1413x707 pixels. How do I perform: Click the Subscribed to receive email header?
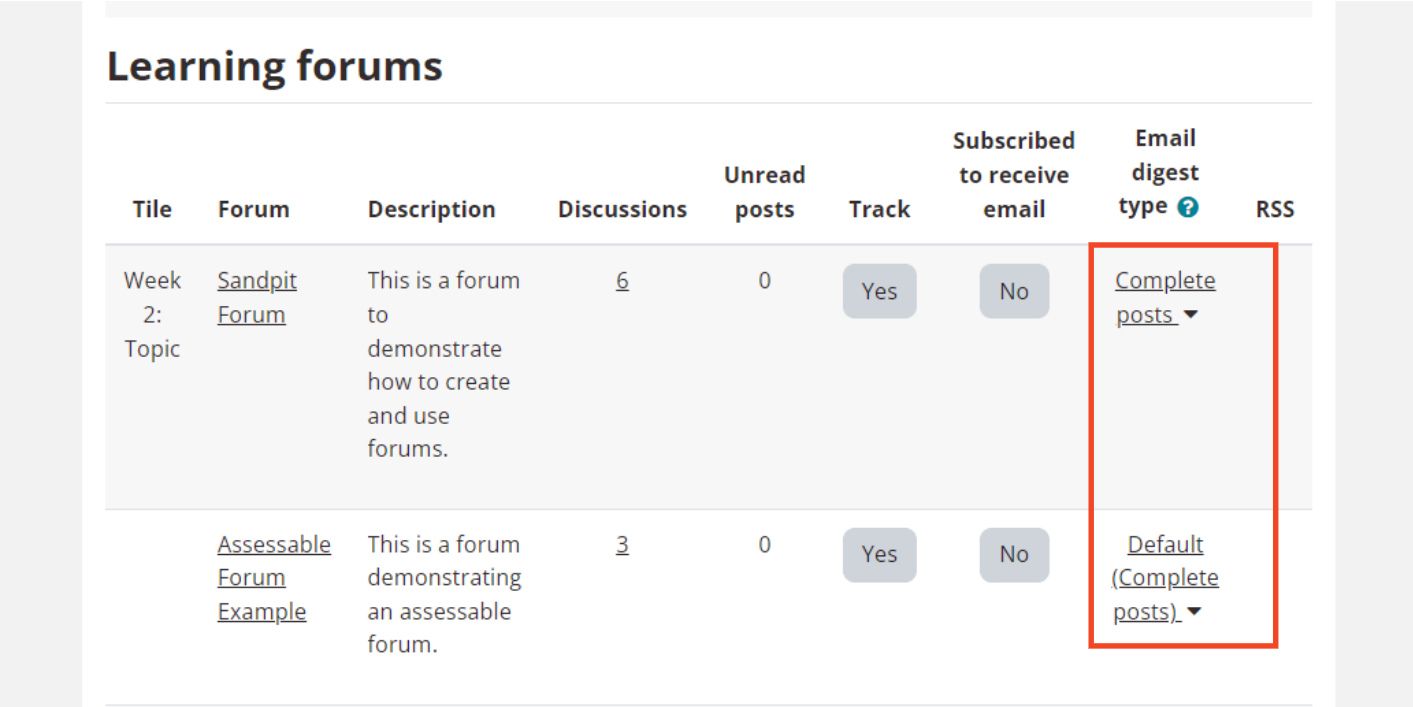click(1014, 175)
